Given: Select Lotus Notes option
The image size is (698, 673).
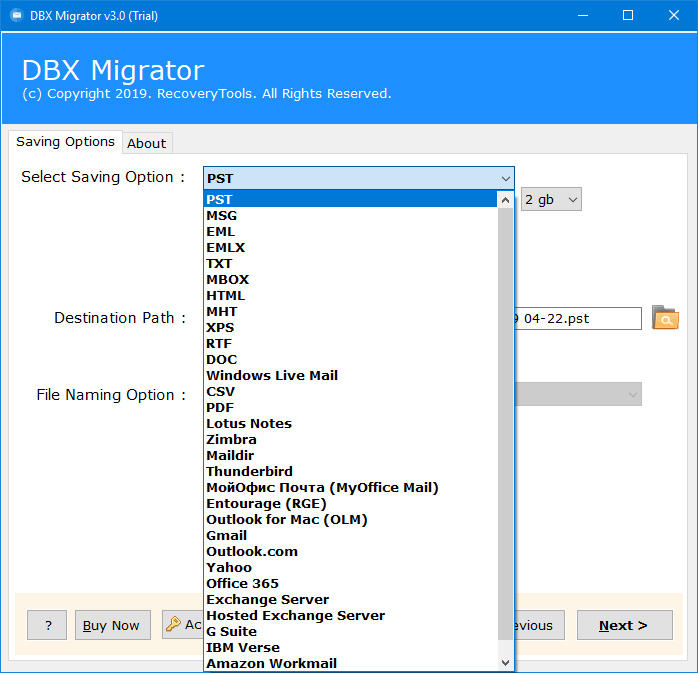Looking at the screenshot, I should [350, 424].
